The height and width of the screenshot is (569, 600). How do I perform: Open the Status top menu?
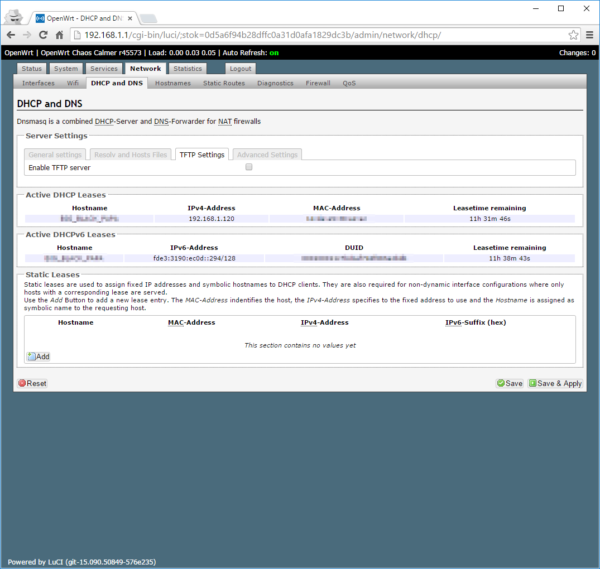click(31, 69)
